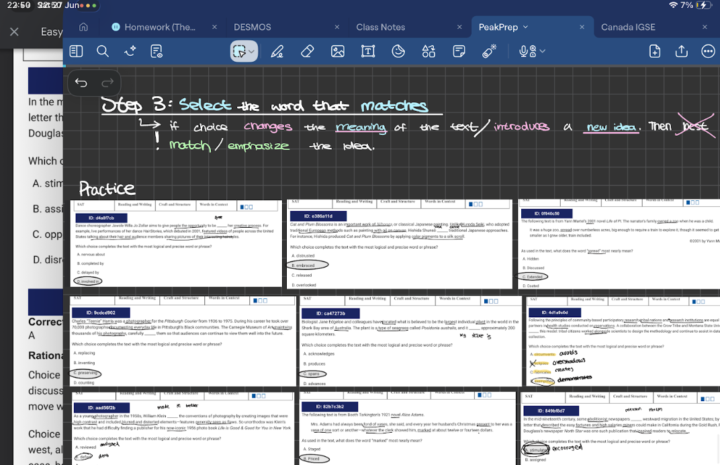Expand the PeakPrep tab chevron

click(x=525, y=27)
